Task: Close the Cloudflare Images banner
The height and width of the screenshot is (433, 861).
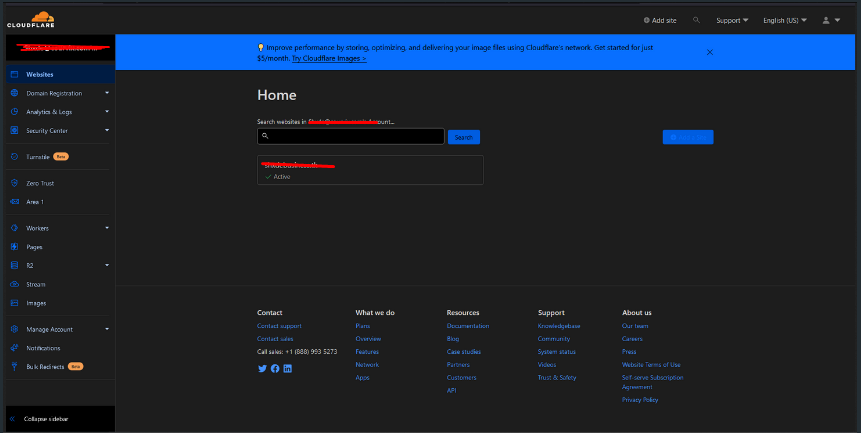Action: pos(709,52)
